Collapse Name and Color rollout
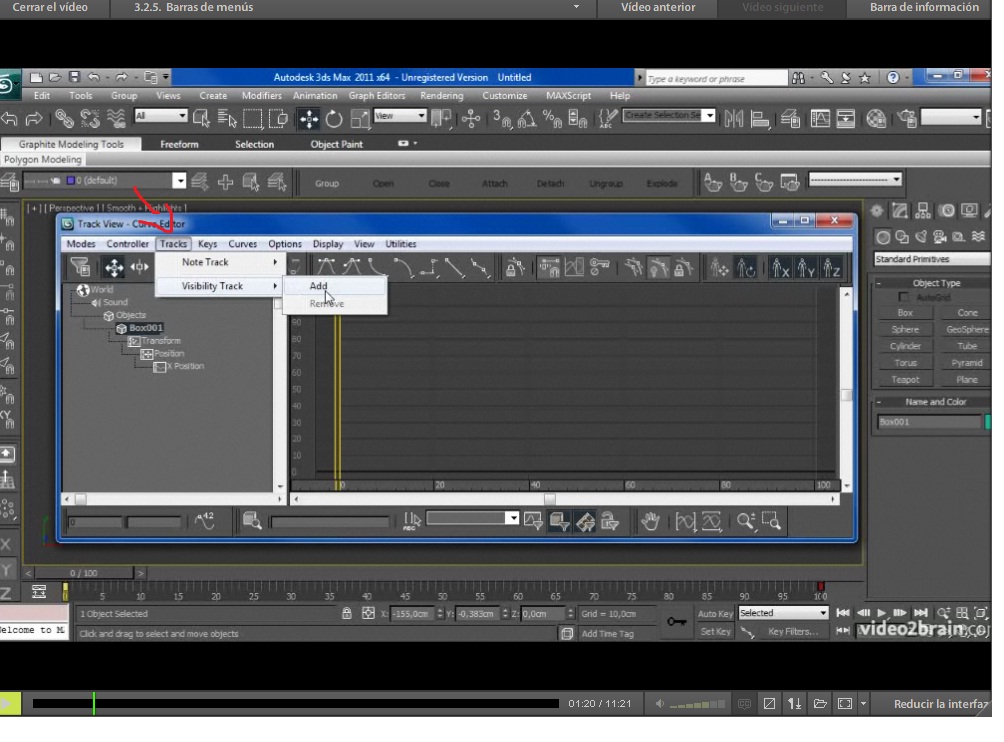Screen dimensions: 1004x742 point(932,402)
